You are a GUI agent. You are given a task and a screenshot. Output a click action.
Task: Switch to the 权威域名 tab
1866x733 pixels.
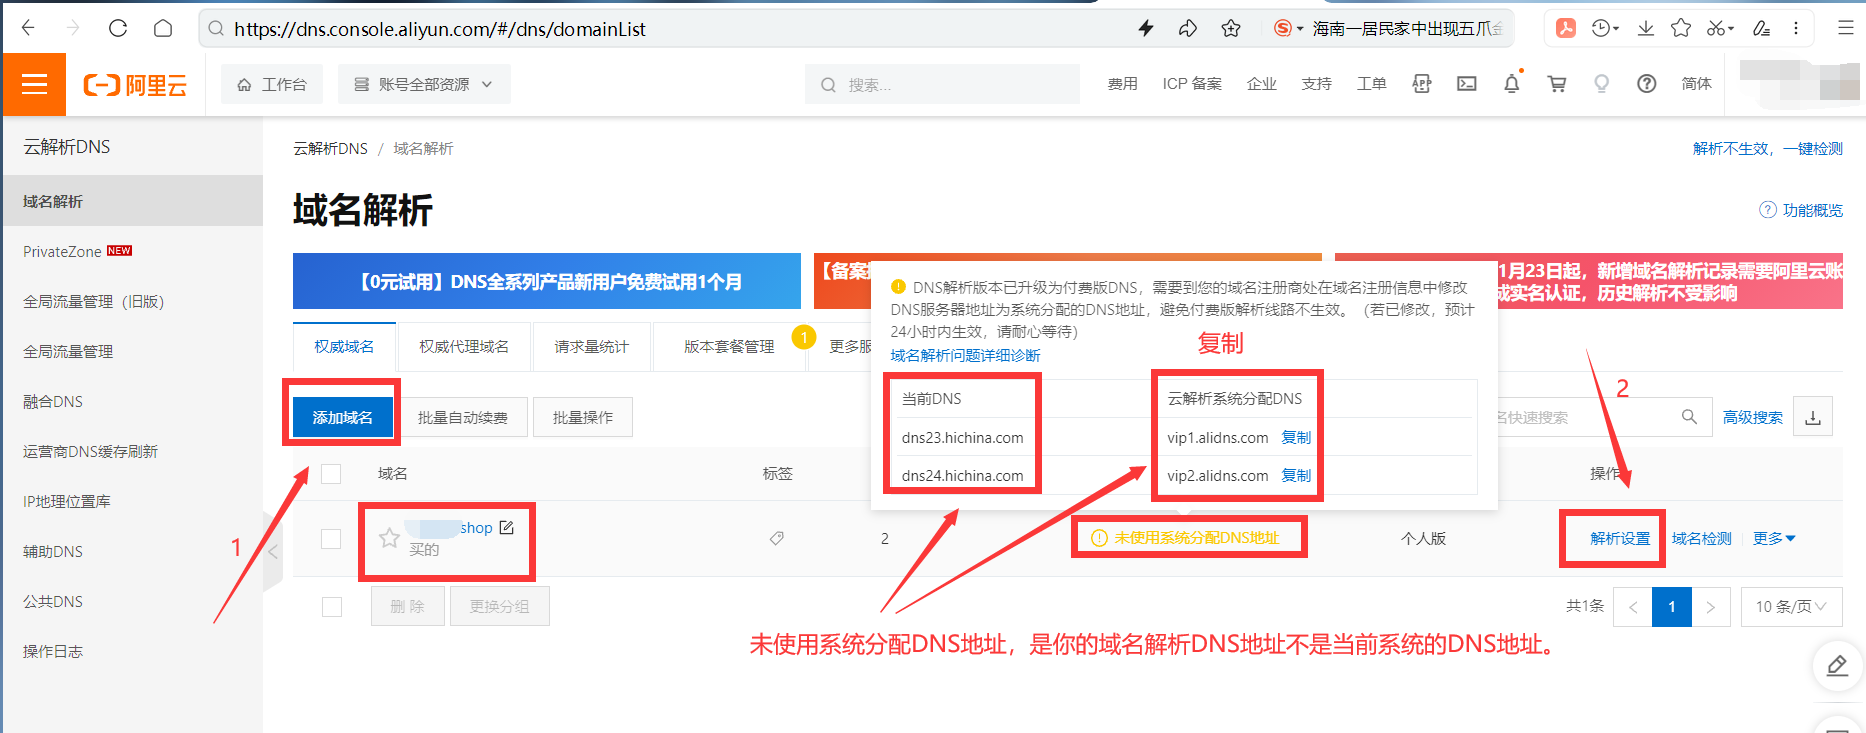(x=344, y=346)
